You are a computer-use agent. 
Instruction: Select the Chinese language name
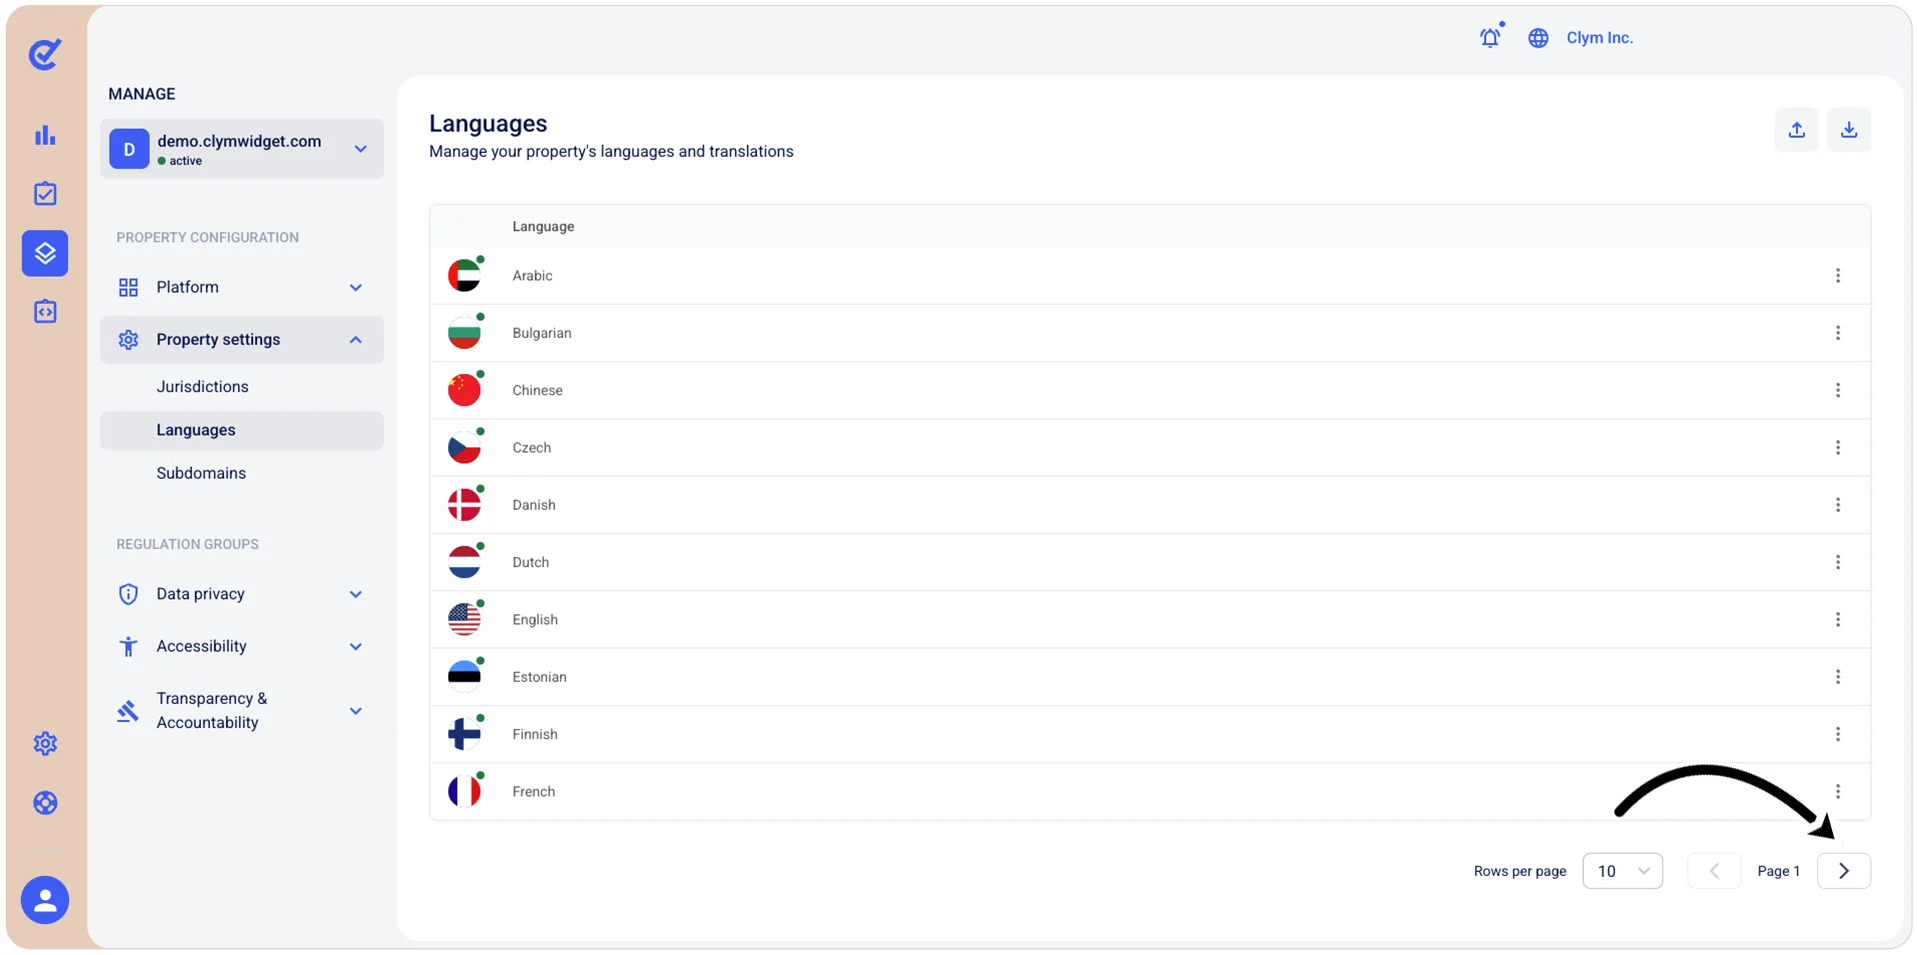[537, 390]
